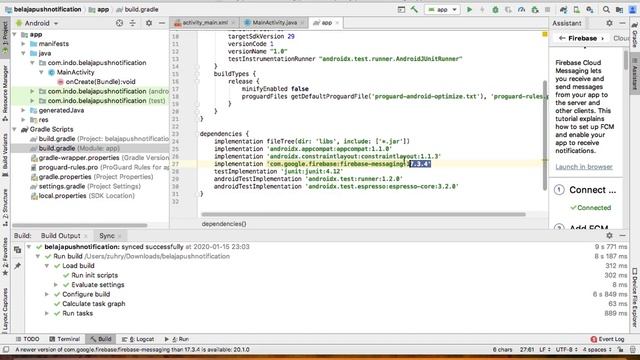Viewport: 640px width, 360px height.
Task: Click the editor horizontal scrollbar
Action: (363, 214)
